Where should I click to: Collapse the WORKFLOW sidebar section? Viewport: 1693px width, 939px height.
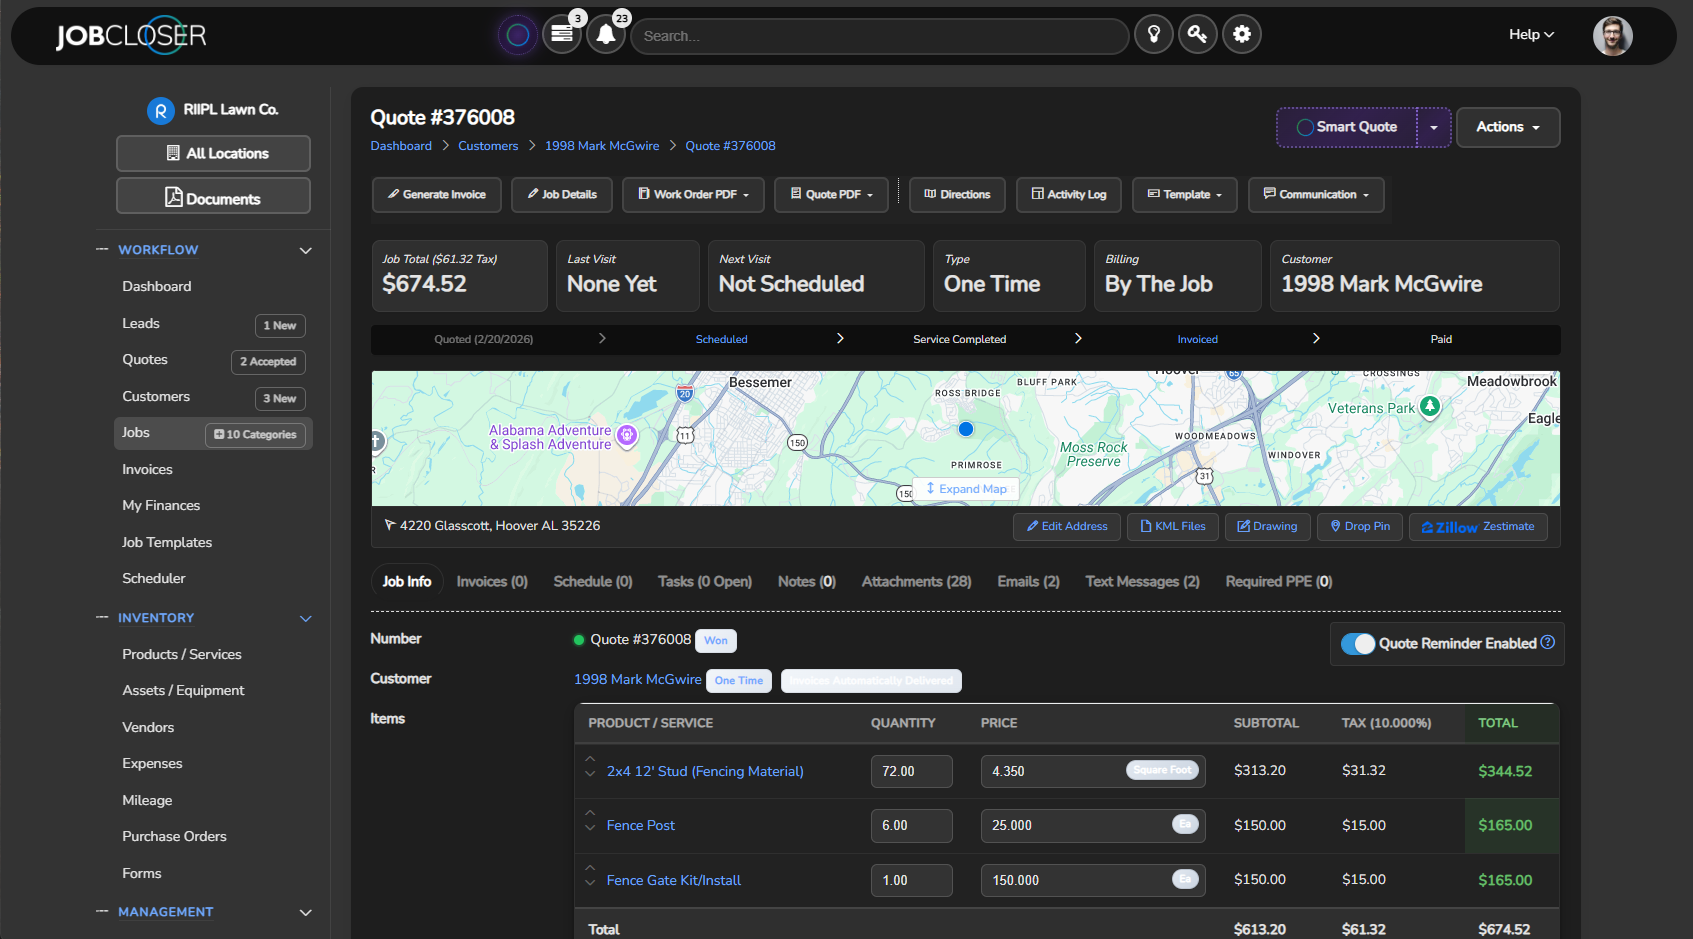(x=305, y=250)
